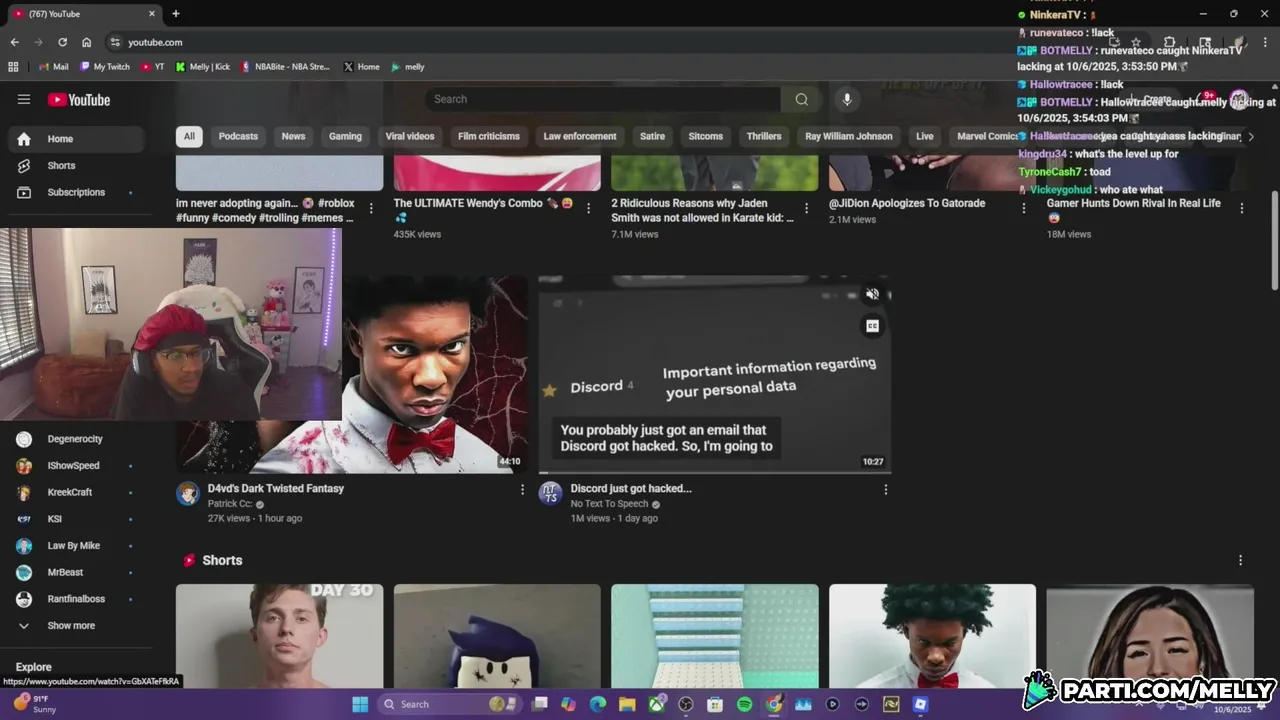Open a new browser tab
1280x720 pixels.
click(x=176, y=14)
